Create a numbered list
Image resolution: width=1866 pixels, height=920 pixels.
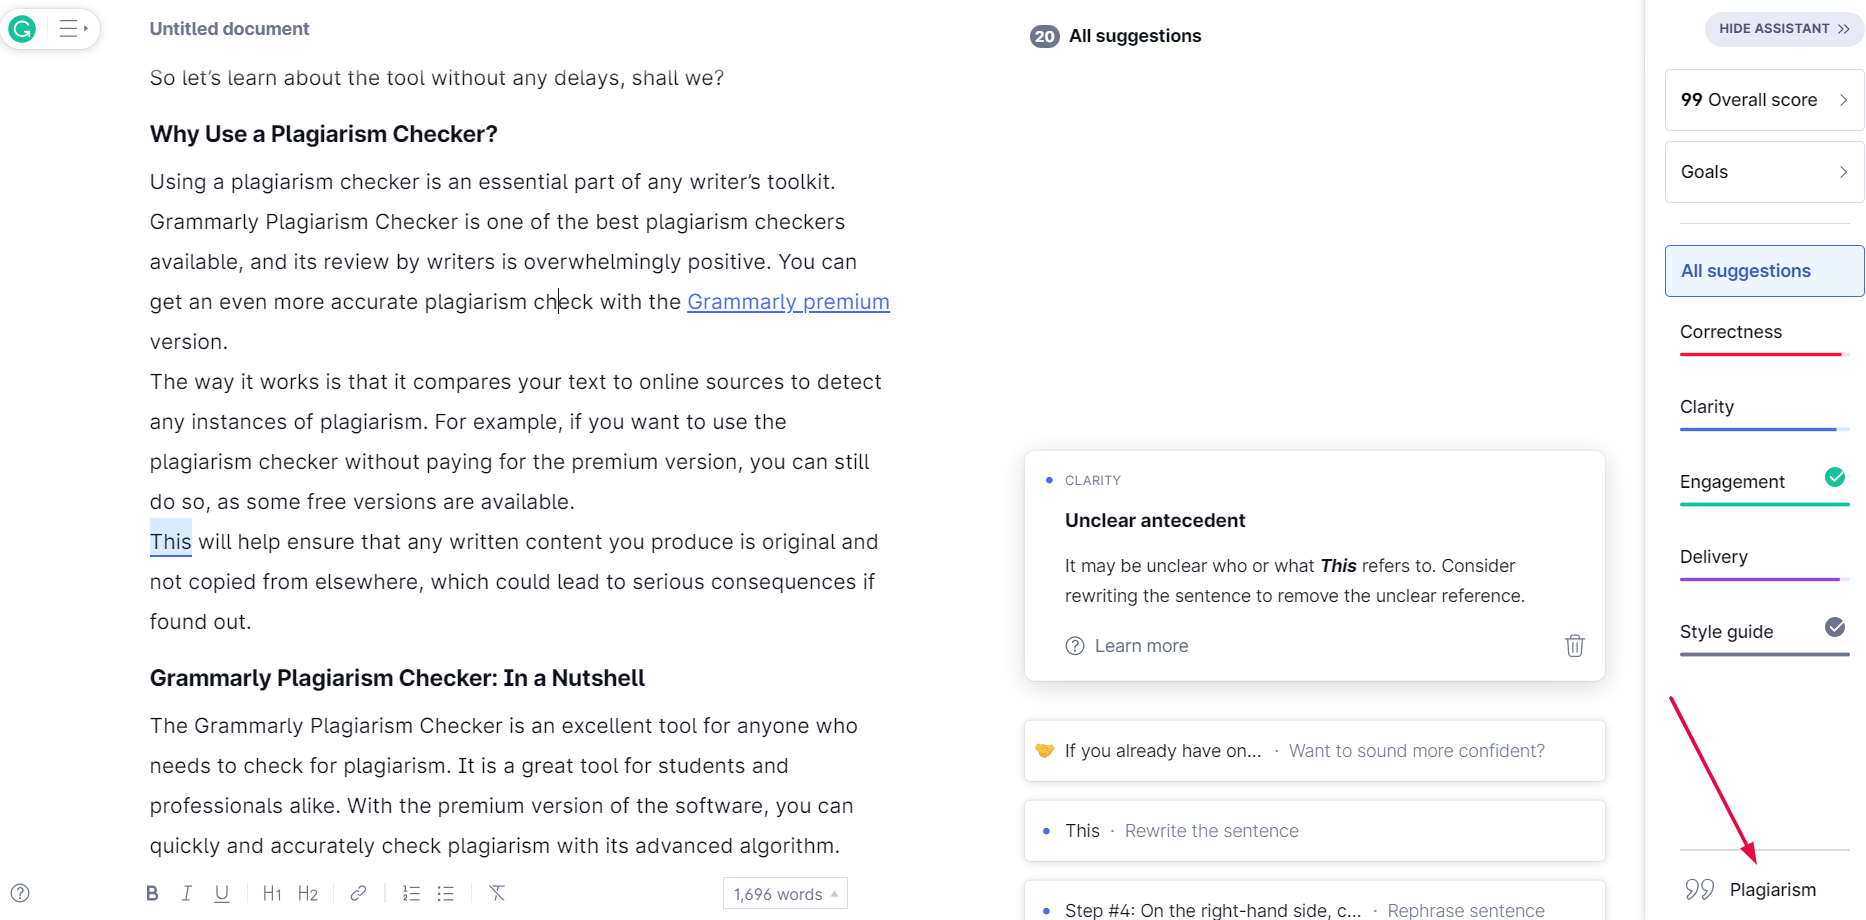tap(411, 893)
